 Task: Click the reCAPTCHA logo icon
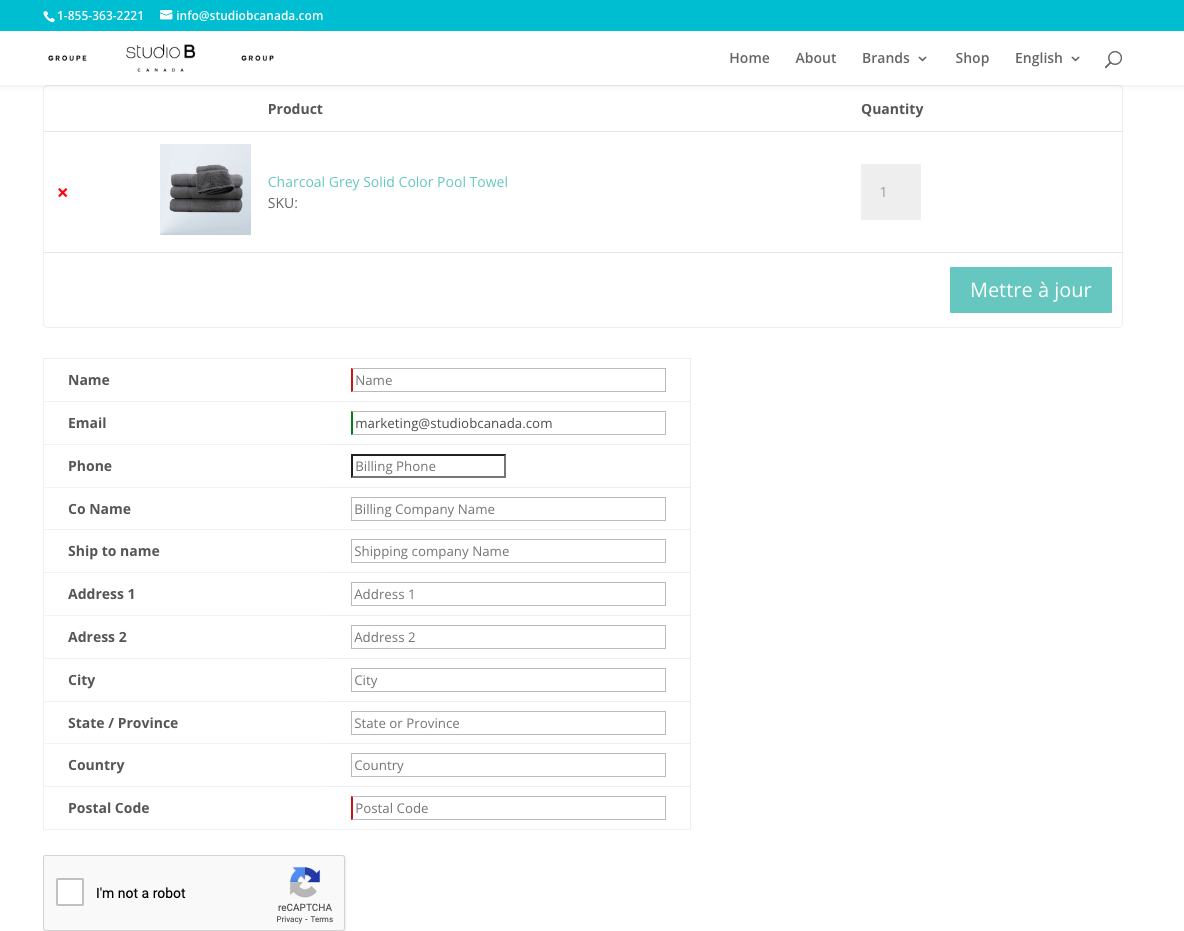pos(305,883)
